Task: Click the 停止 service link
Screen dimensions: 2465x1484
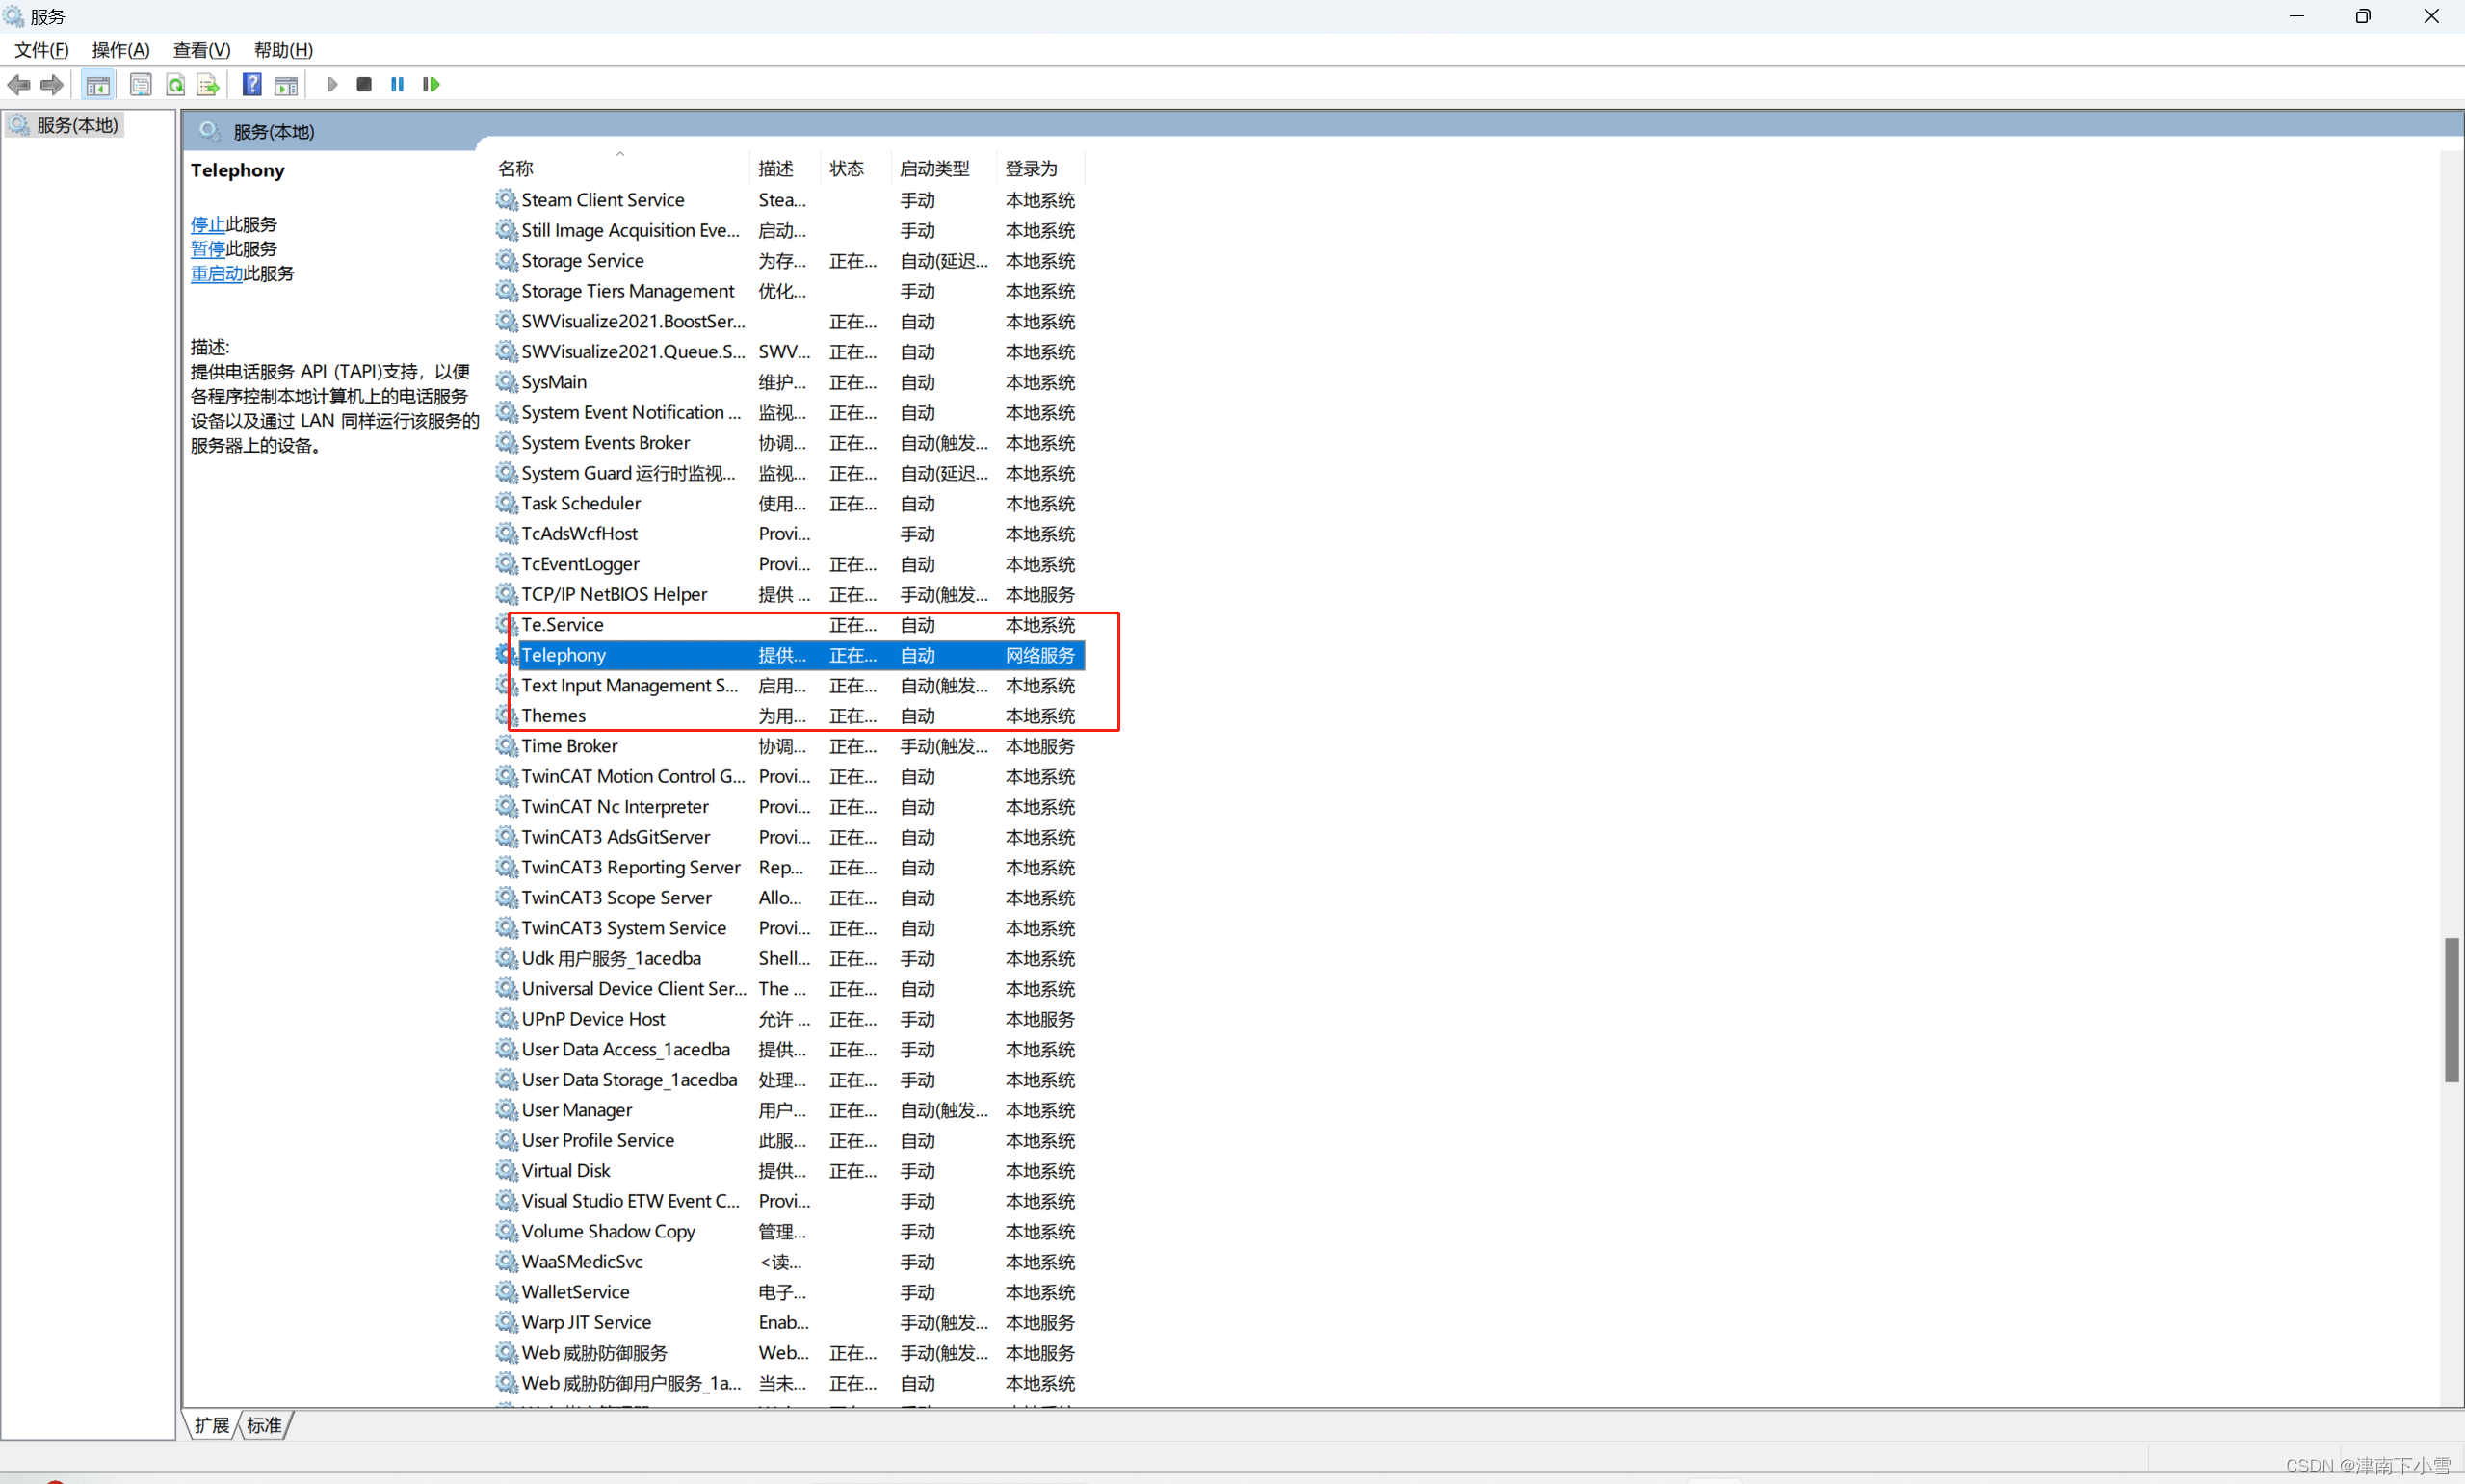Action: point(207,224)
